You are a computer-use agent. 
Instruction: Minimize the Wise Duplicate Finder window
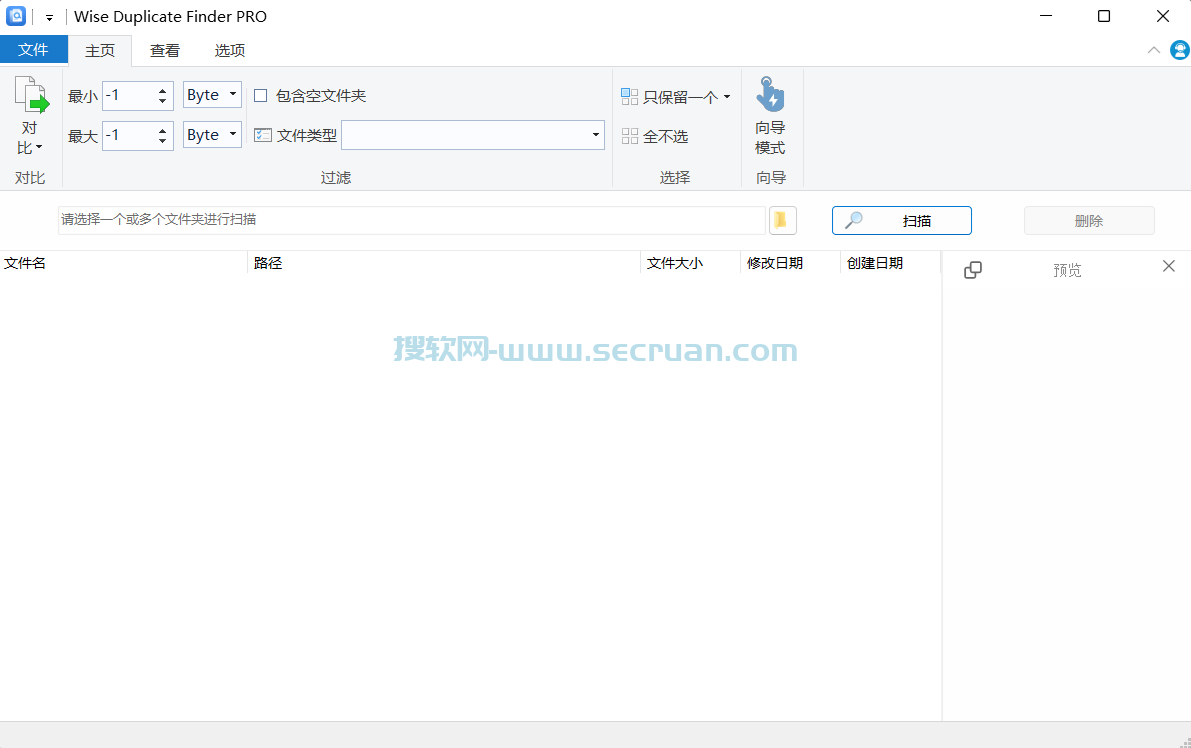point(1046,16)
